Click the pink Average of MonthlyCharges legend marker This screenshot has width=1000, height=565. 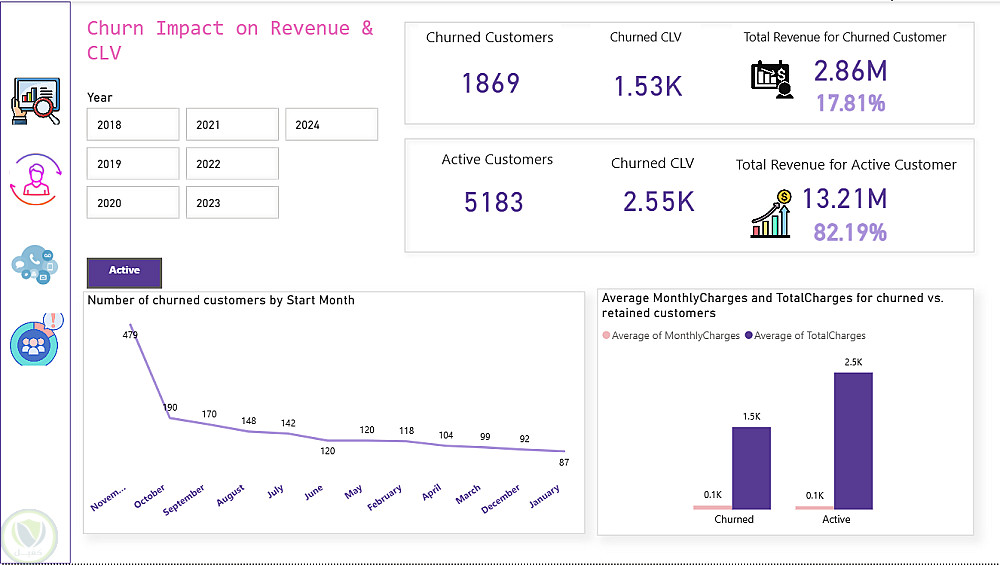click(606, 335)
